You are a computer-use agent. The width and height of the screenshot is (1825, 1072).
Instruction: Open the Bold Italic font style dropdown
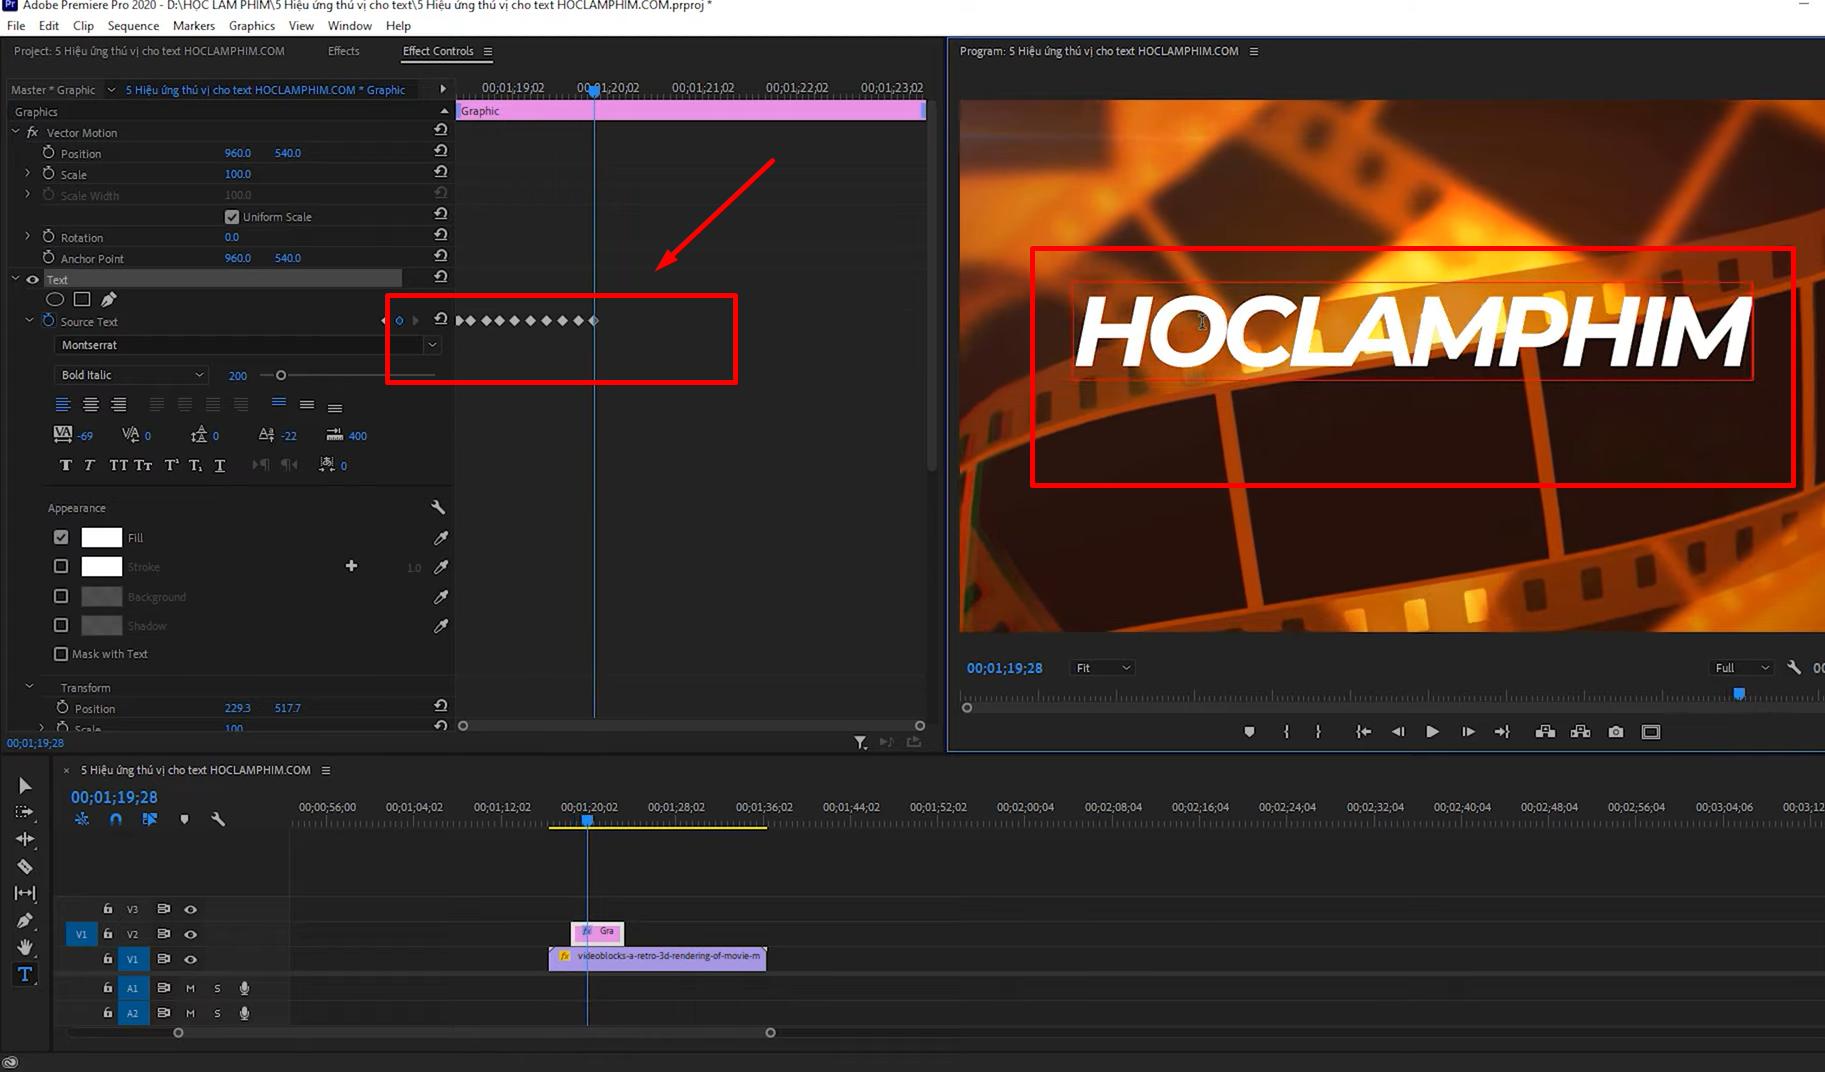(x=199, y=375)
